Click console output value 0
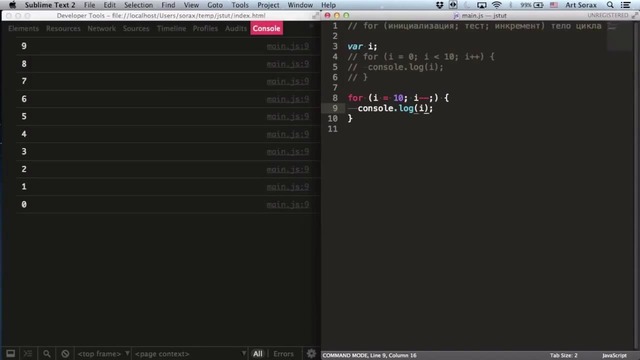Screen dimensions: 640x360 point(24,204)
